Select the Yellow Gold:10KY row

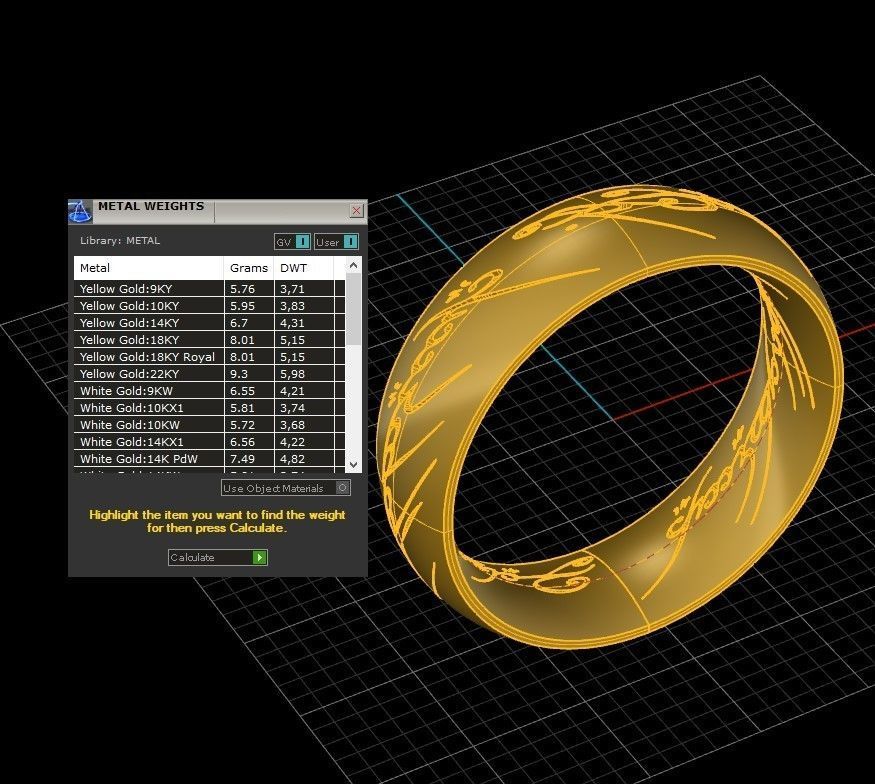209,306
